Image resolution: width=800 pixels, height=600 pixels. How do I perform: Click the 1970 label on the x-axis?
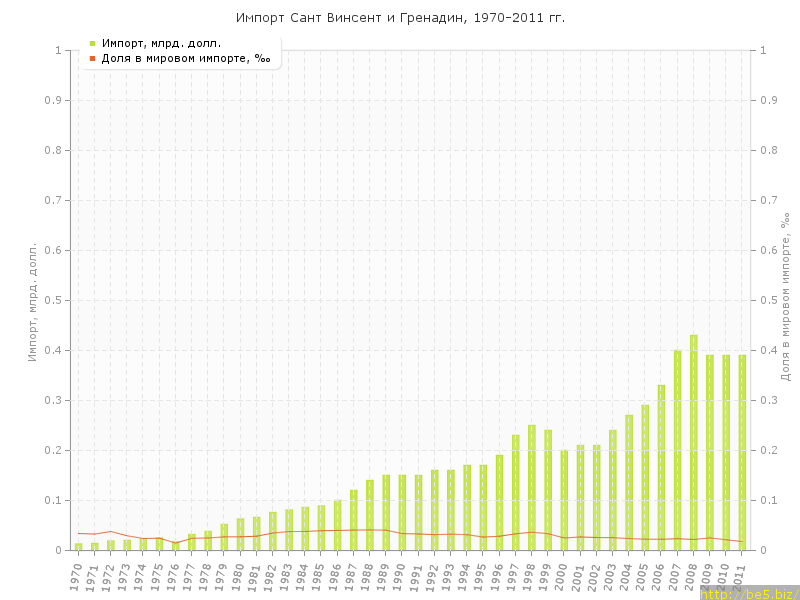(77, 577)
